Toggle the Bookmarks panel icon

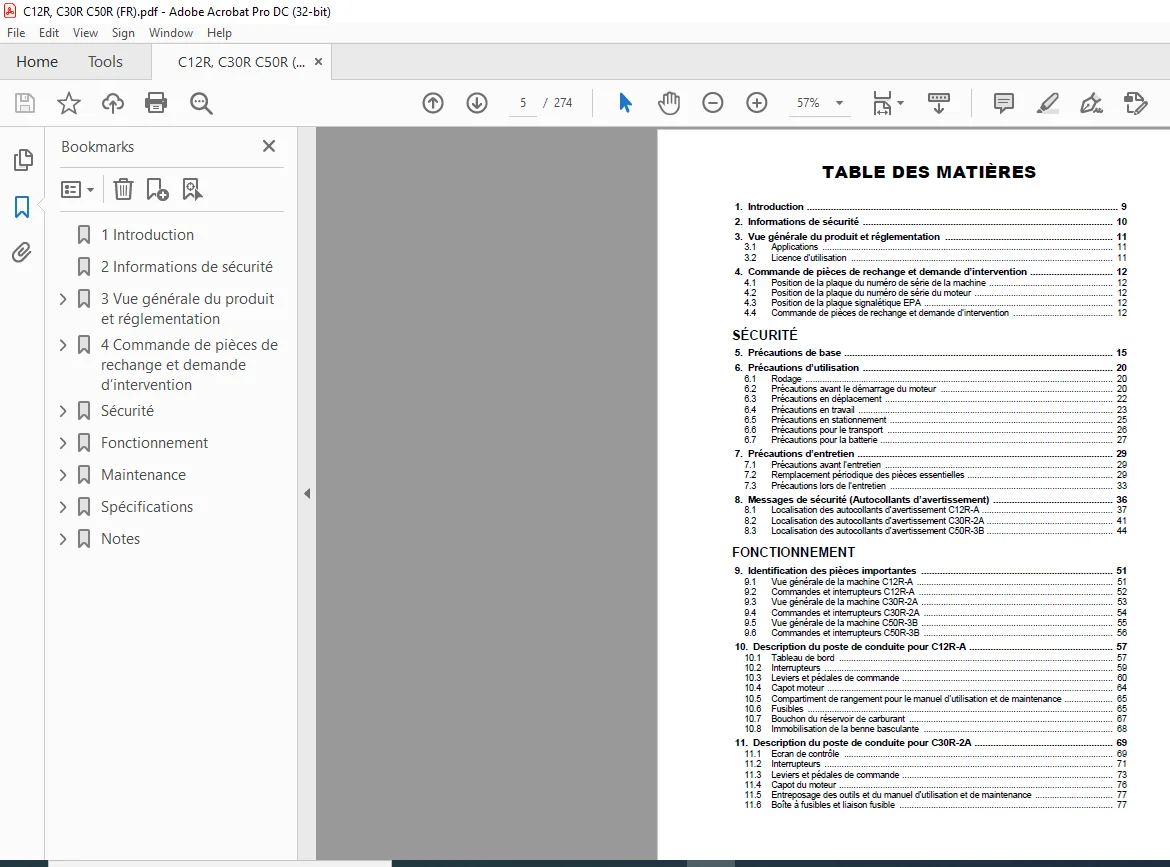click(22, 207)
